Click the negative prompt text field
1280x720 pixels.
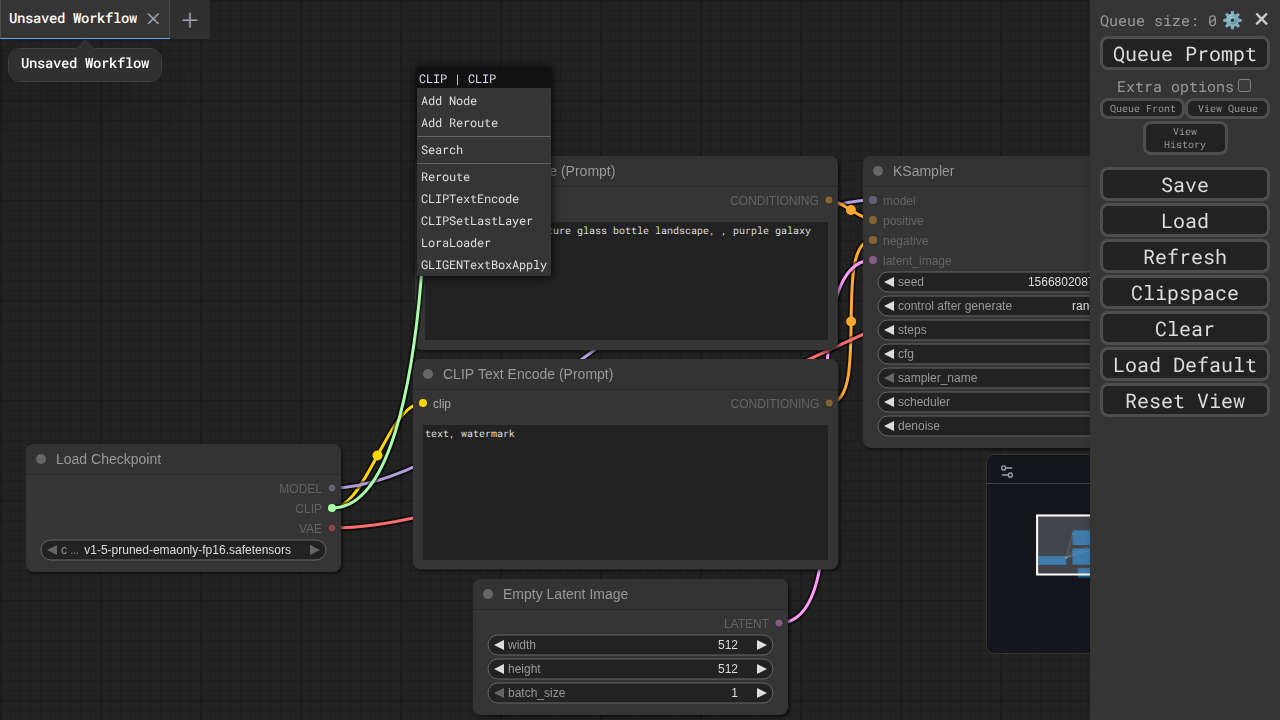pyautogui.click(x=625, y=492)
